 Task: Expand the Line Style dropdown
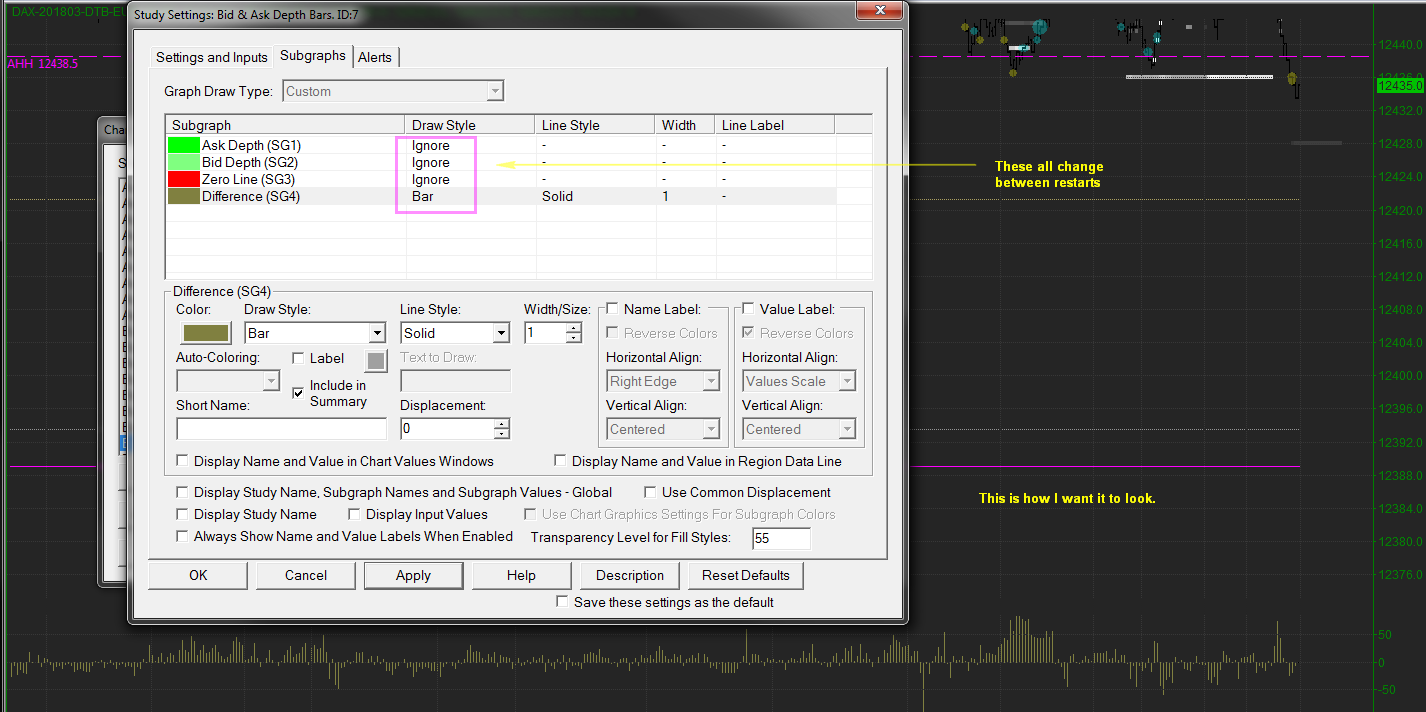point(501,334)
